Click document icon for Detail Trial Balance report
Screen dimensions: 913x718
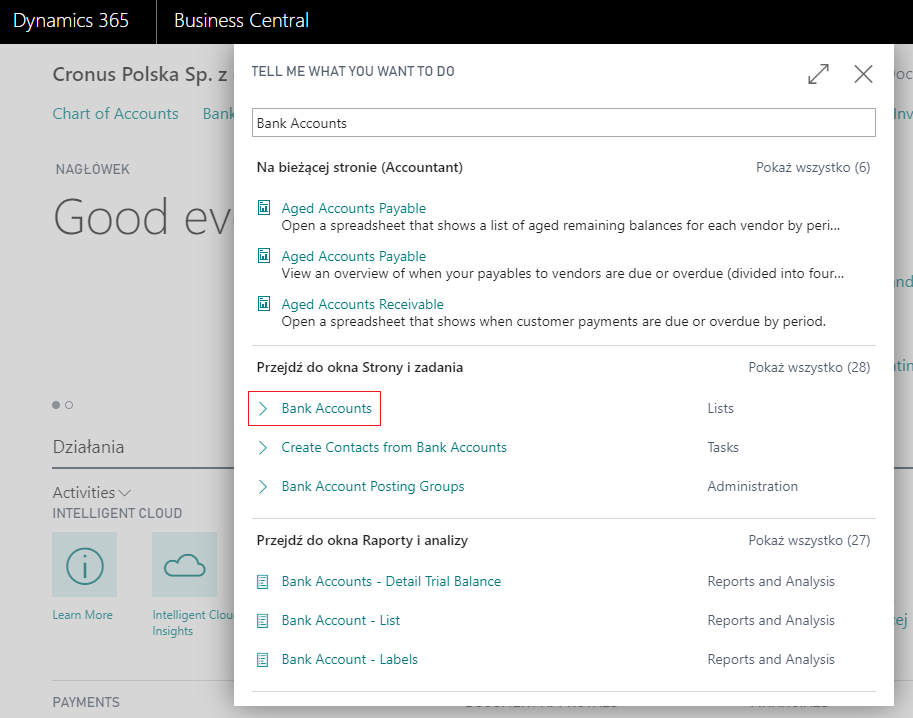pos(263,581)
